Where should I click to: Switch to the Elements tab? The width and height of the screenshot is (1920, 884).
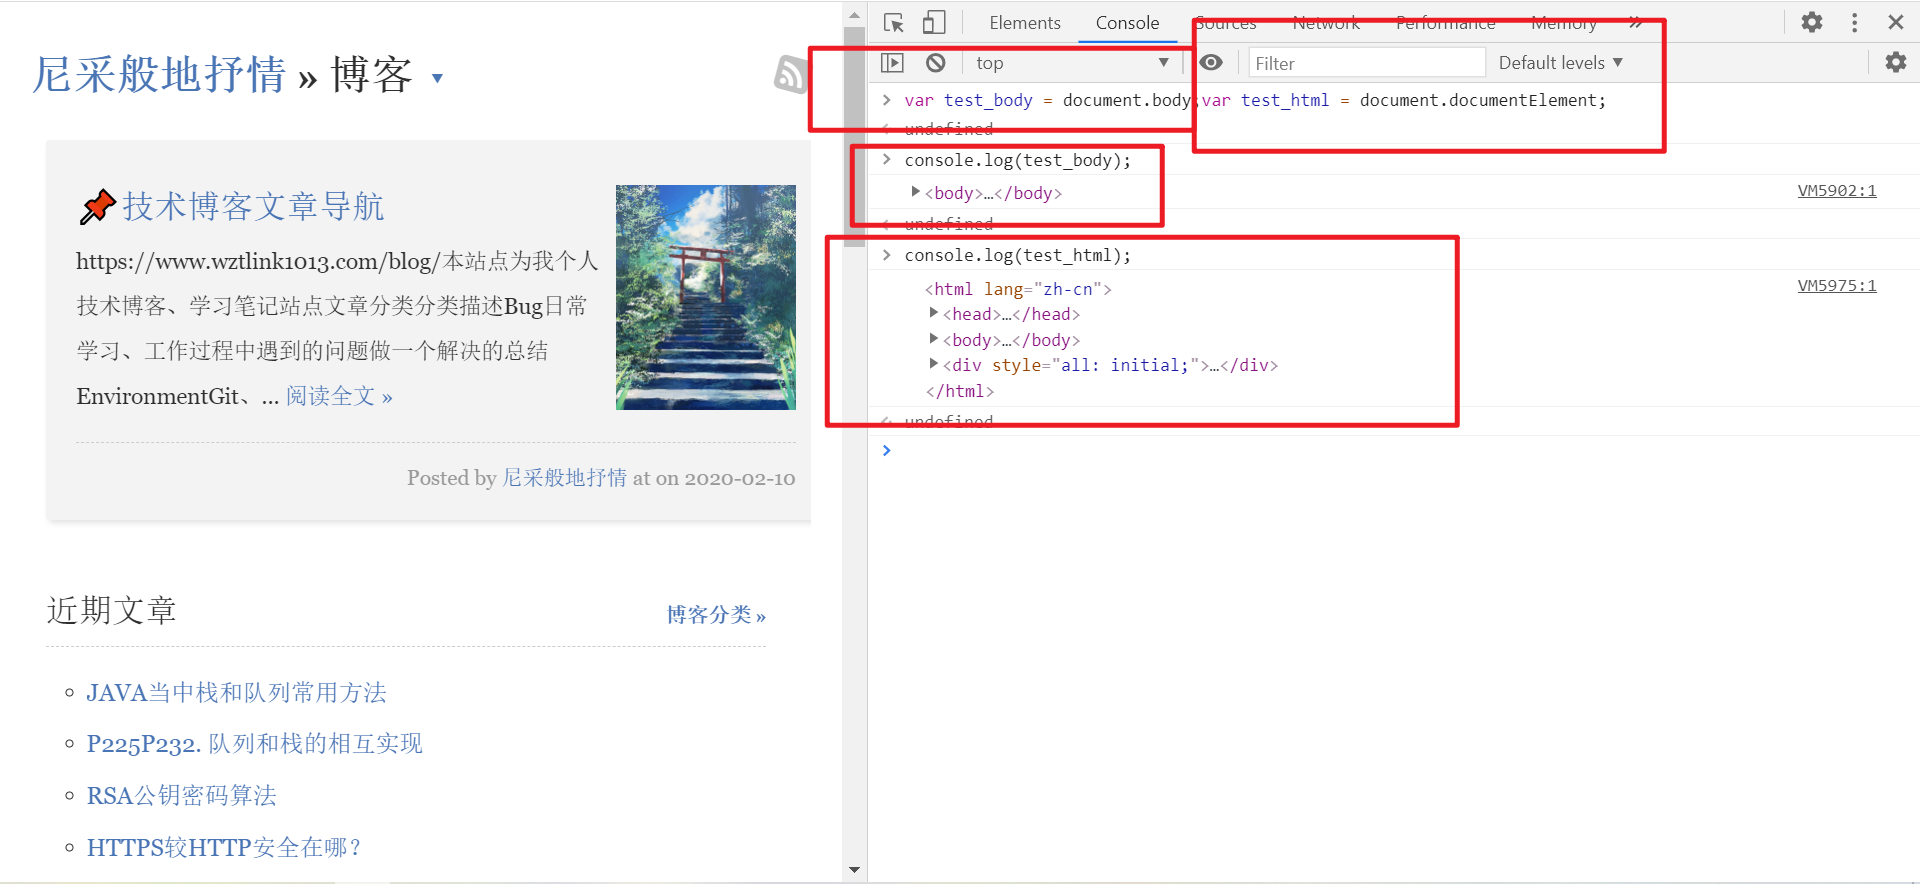coord(1024,22)
